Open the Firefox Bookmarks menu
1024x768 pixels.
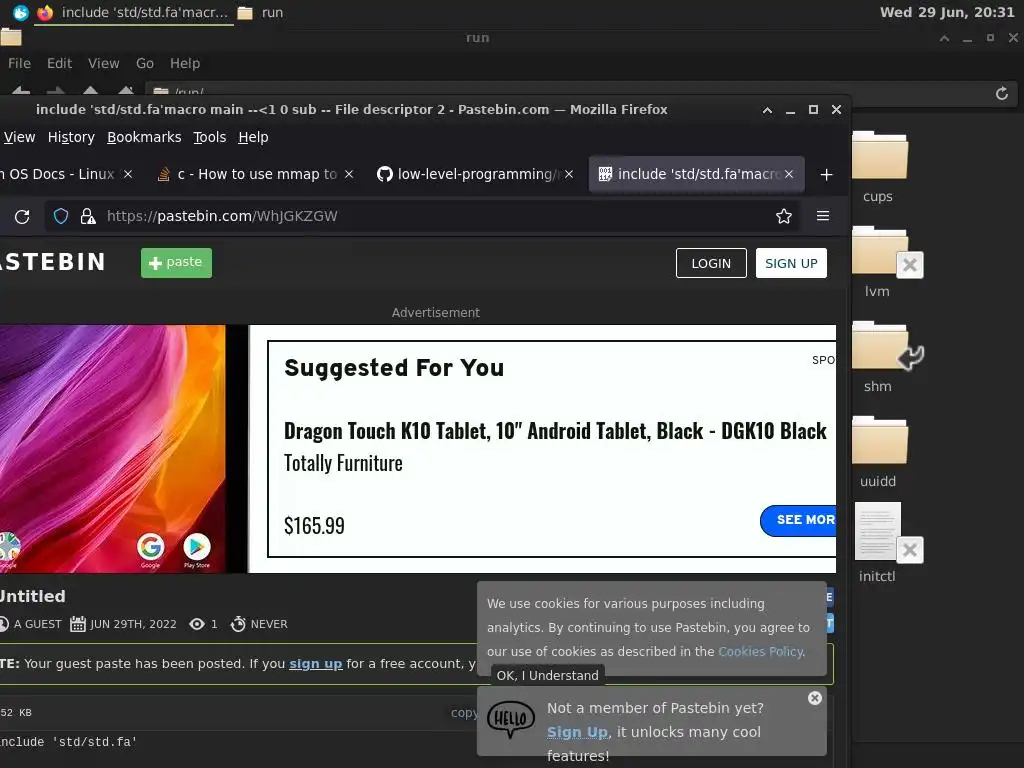[144, 137]
